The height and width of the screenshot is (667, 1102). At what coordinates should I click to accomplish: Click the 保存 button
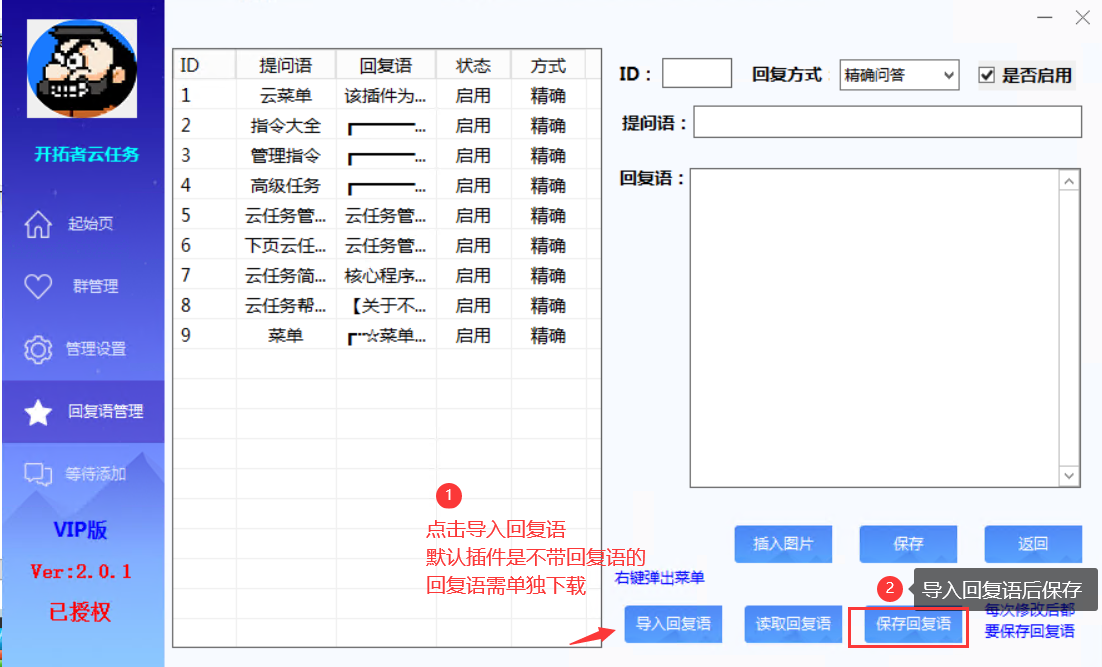click(x=908, y=544)
